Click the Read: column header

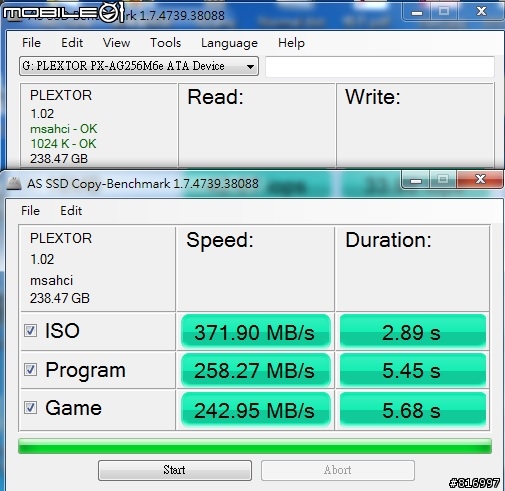[x=216, y=97]
